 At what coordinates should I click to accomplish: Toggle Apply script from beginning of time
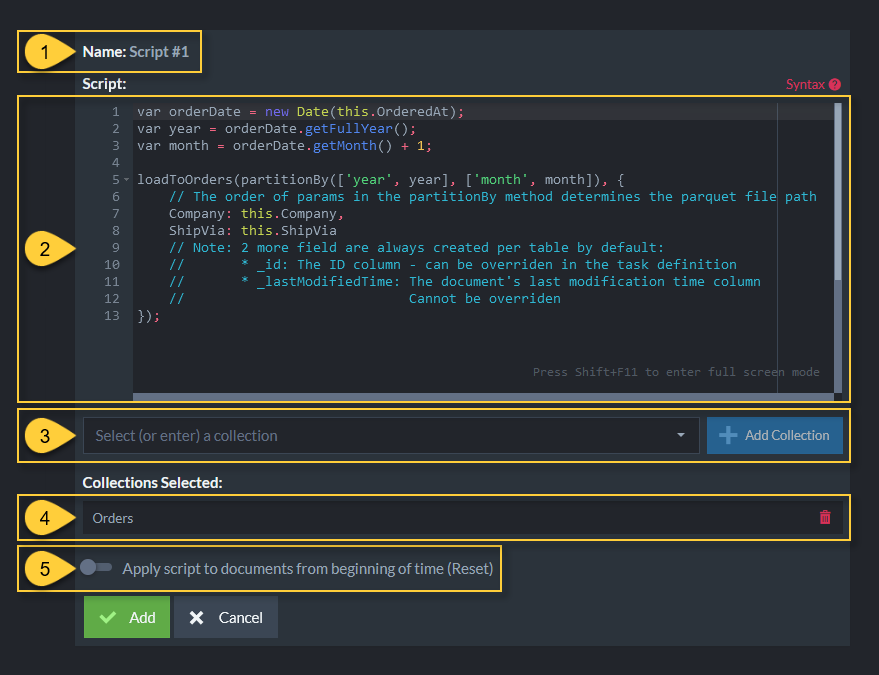pos(96,567)
